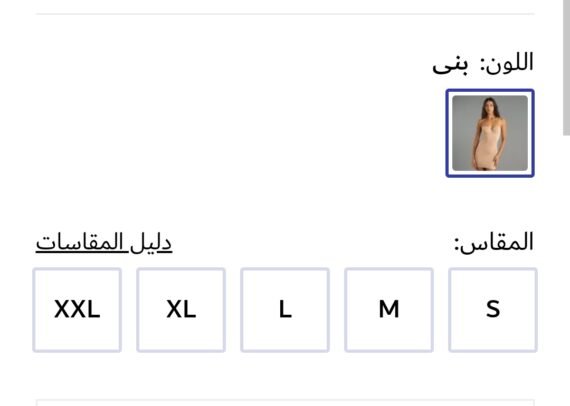Viewport: 570px width, 406px height.
Task: Tap the letter M inside its size box
Action: pos(389,309)
